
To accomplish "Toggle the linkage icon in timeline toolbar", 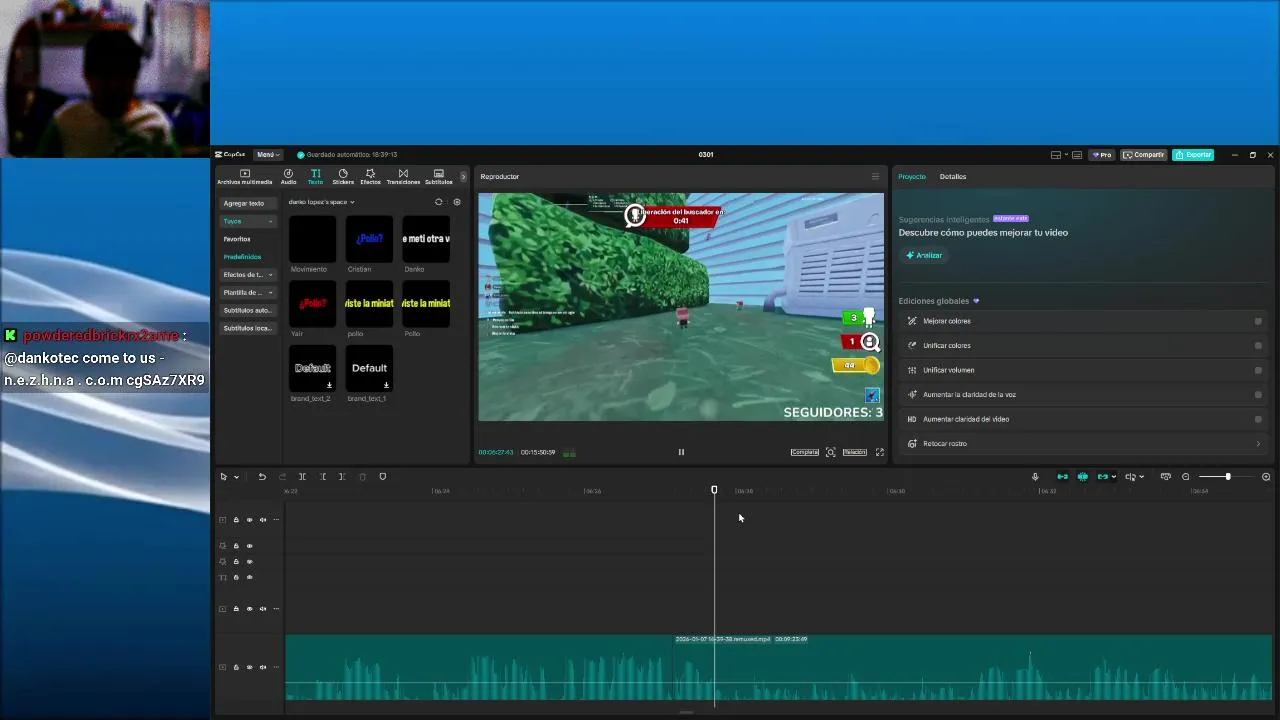I will point(1103,477).
